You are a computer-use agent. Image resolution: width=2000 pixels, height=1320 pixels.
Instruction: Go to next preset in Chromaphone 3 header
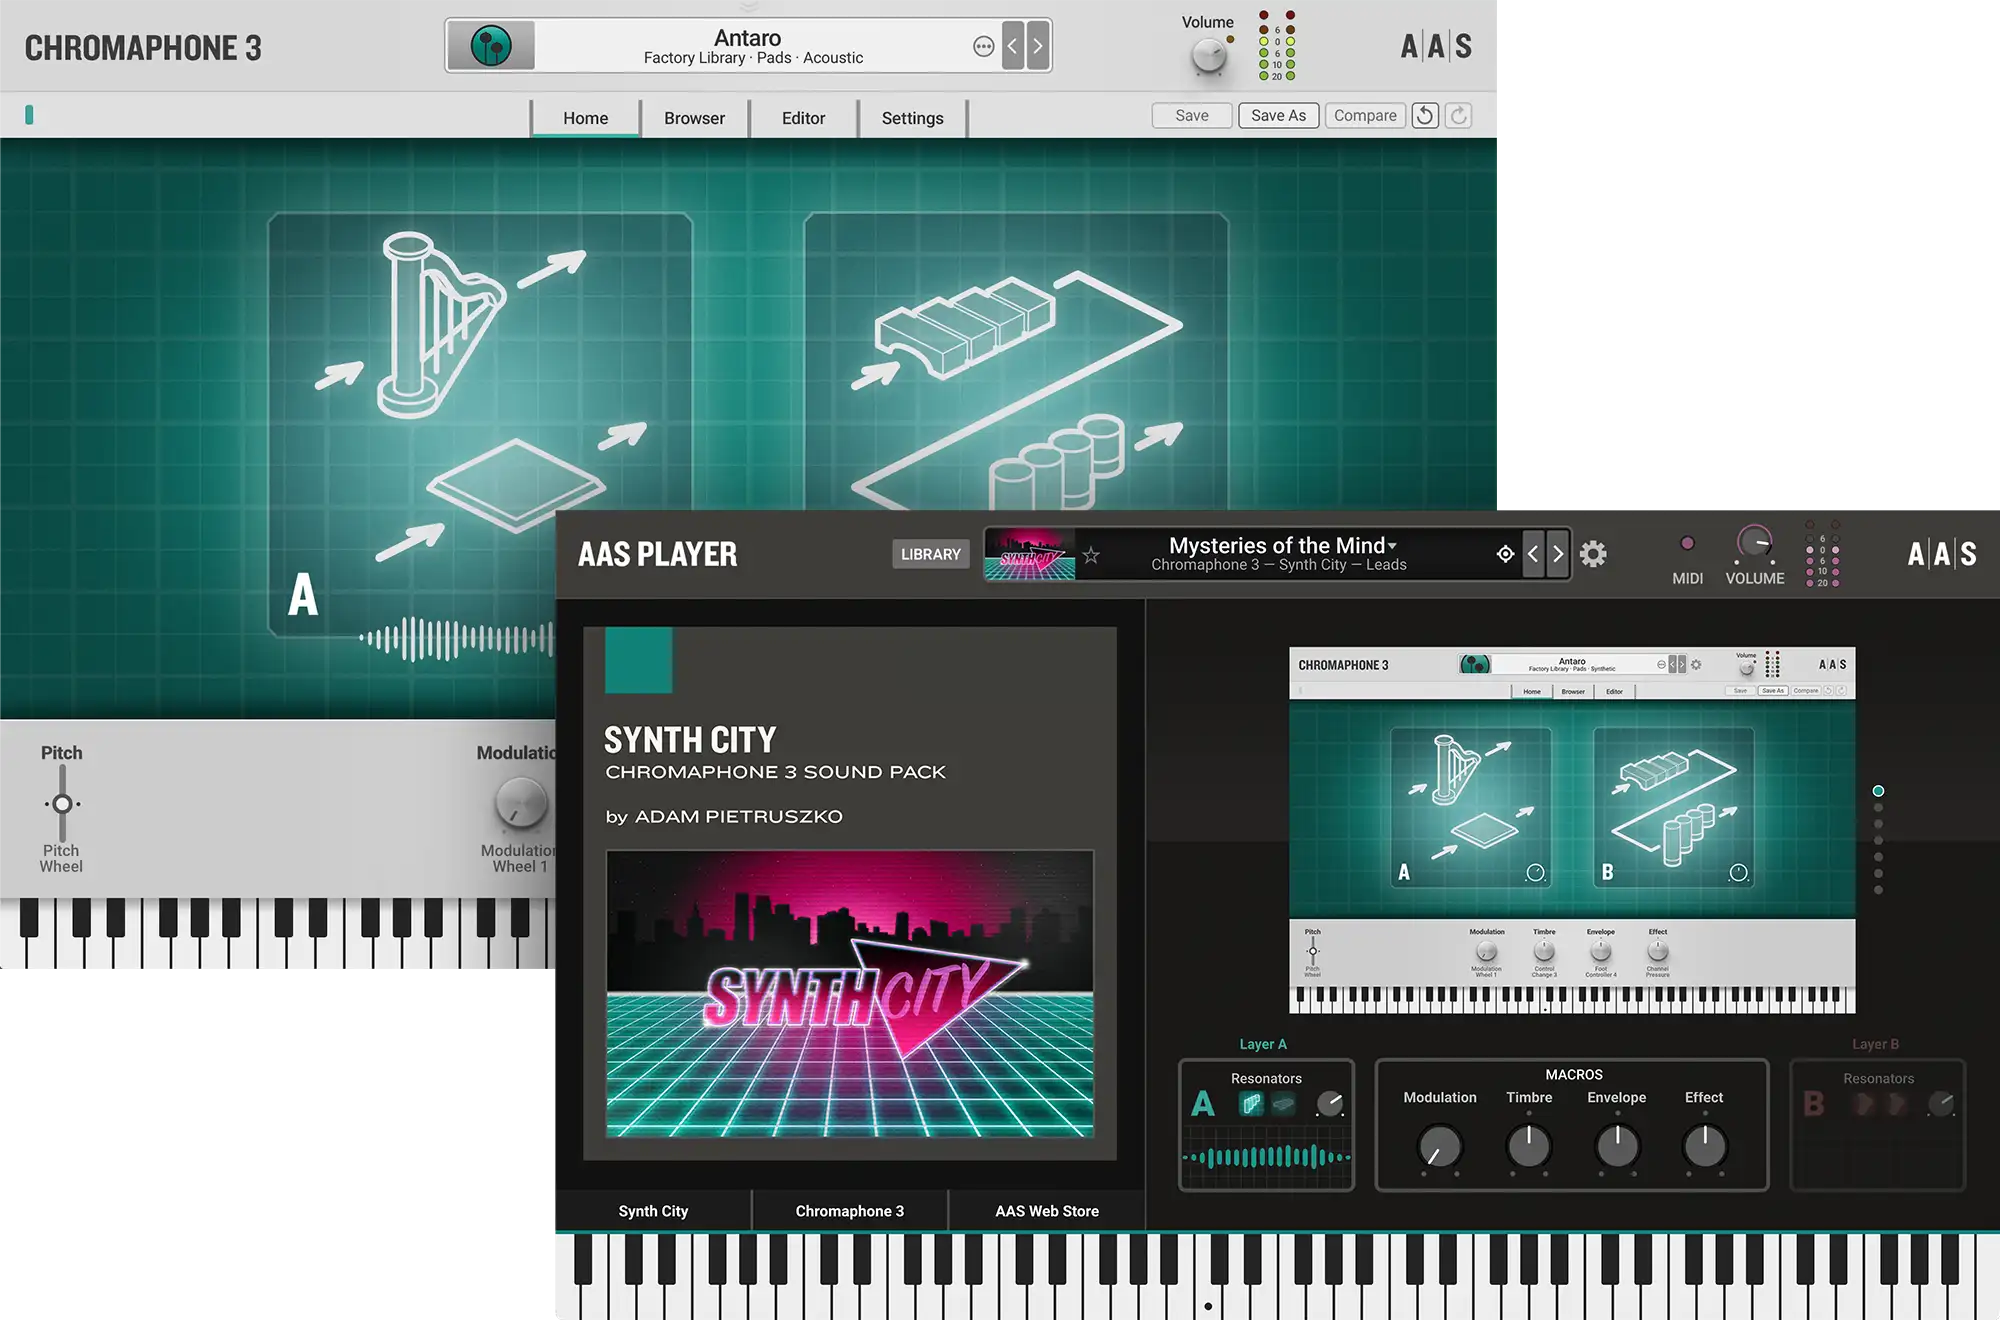tap(1038, 46)
